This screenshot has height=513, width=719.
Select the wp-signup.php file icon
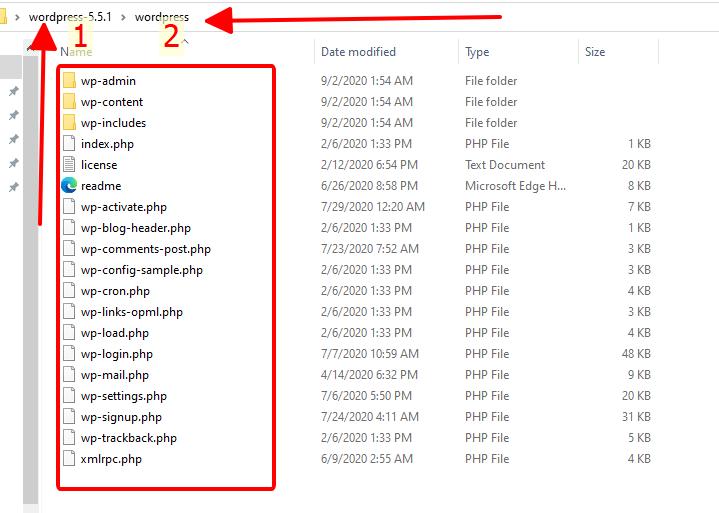click(x=69, y=417)
